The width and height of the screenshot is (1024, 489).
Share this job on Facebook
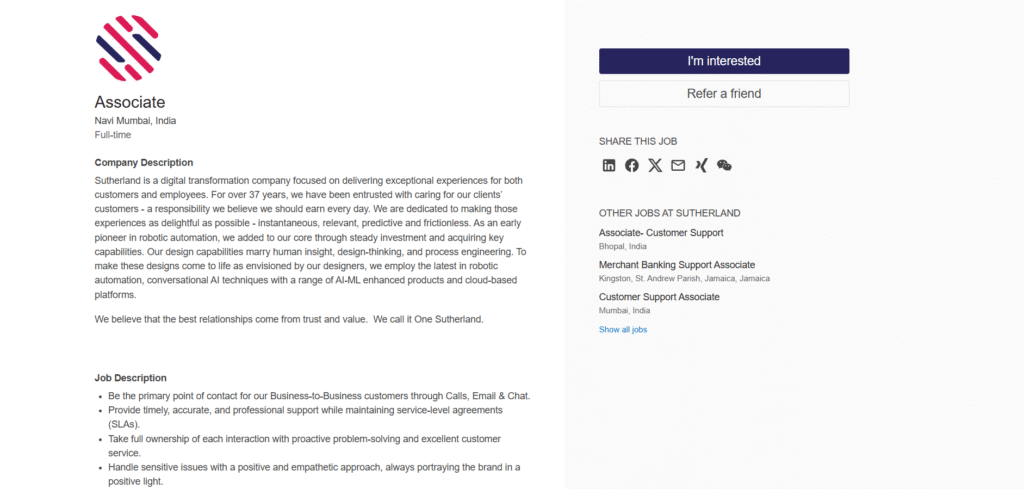(632, 165)
